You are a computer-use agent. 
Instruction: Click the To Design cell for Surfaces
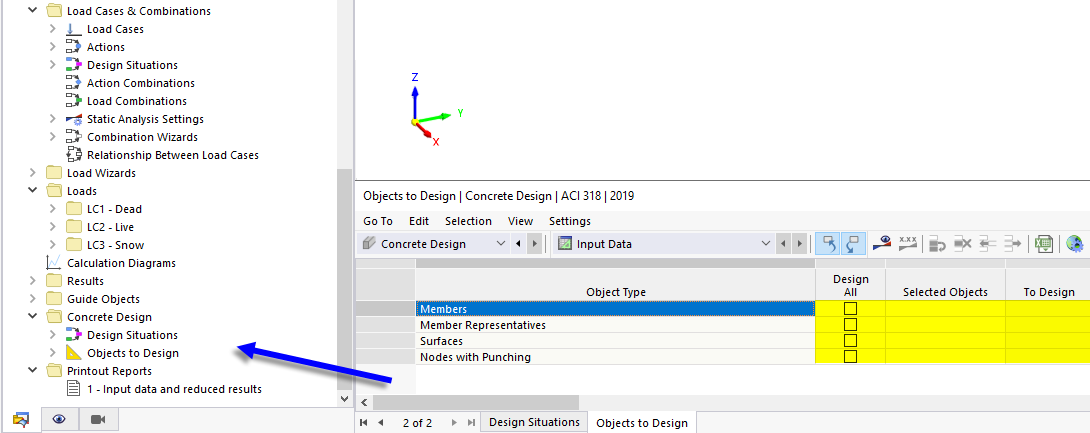(1048, 341)
